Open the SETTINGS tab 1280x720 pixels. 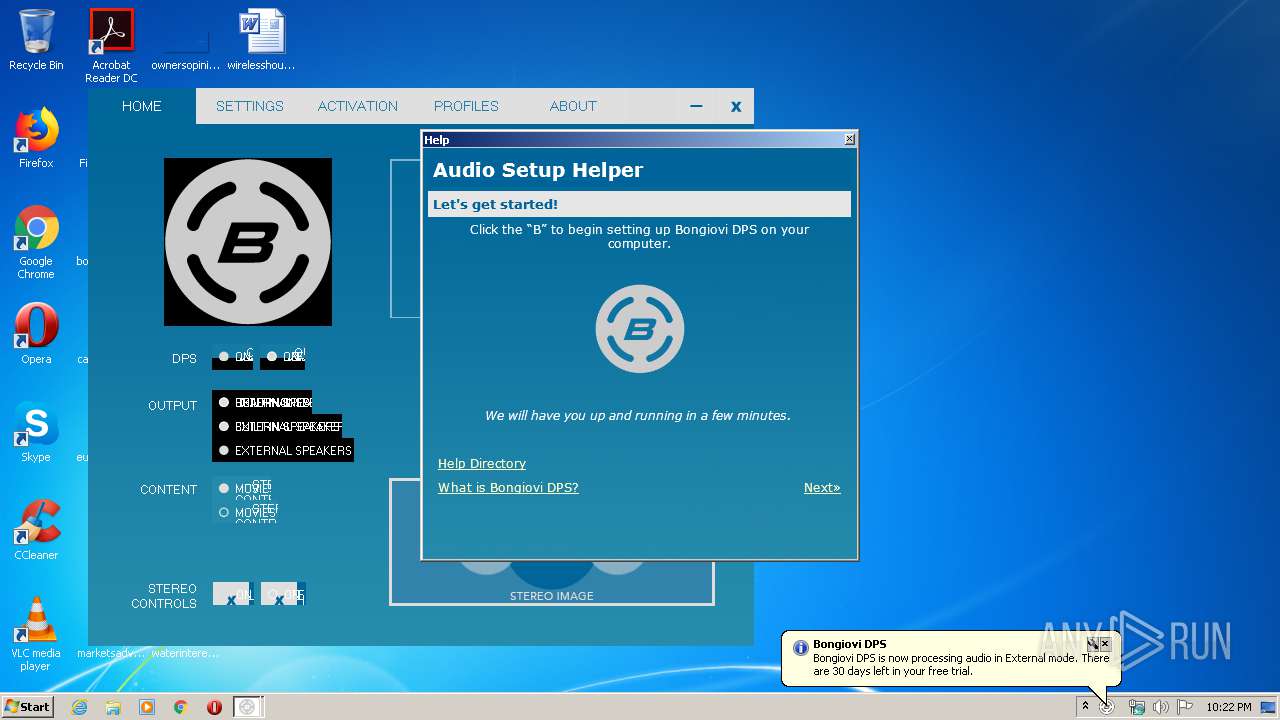point(250,106)
